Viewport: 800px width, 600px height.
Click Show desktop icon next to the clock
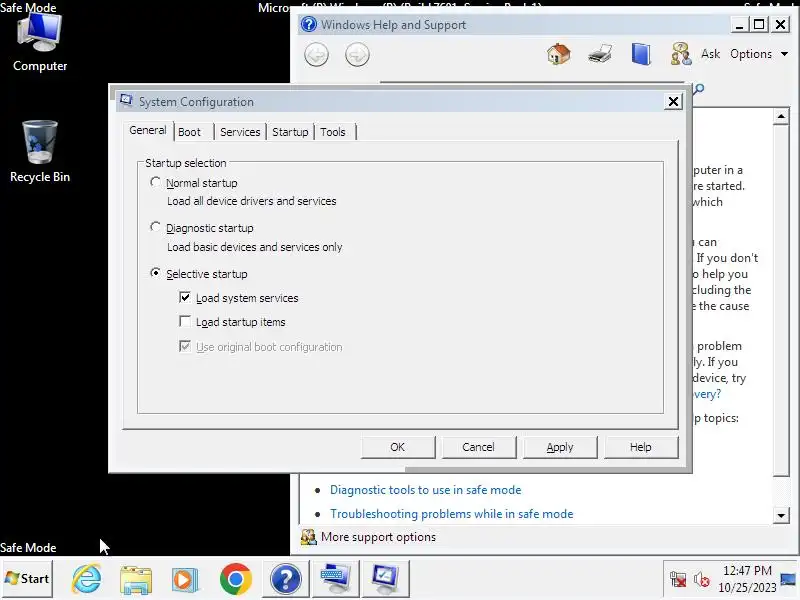point(789,579)
